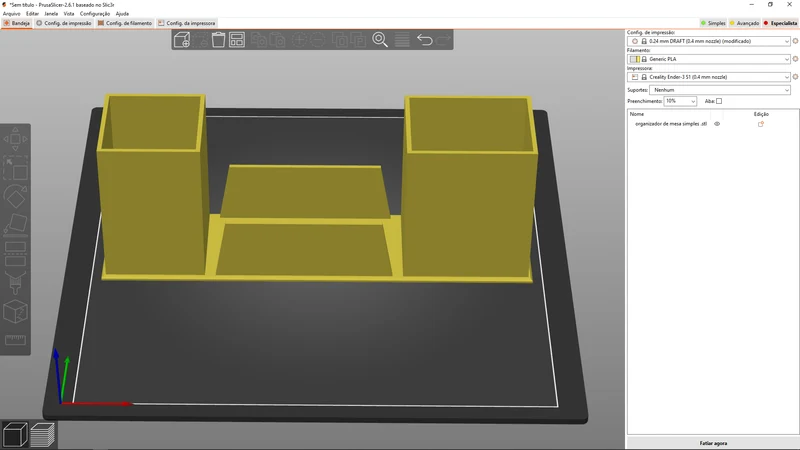
Task: Hide organizador de mesa simples object
Action: pyautogui.click(x=717, y=124)
